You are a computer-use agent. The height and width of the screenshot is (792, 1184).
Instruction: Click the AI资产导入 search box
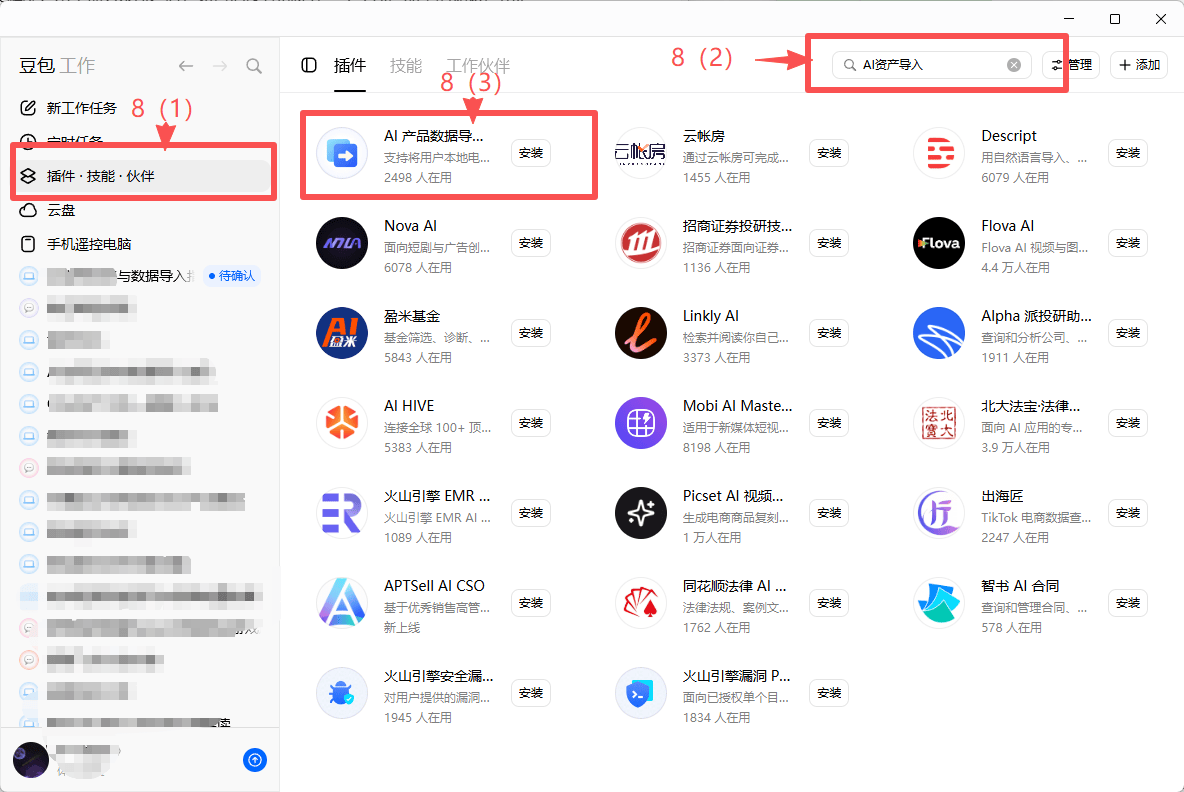pos(932,65)
